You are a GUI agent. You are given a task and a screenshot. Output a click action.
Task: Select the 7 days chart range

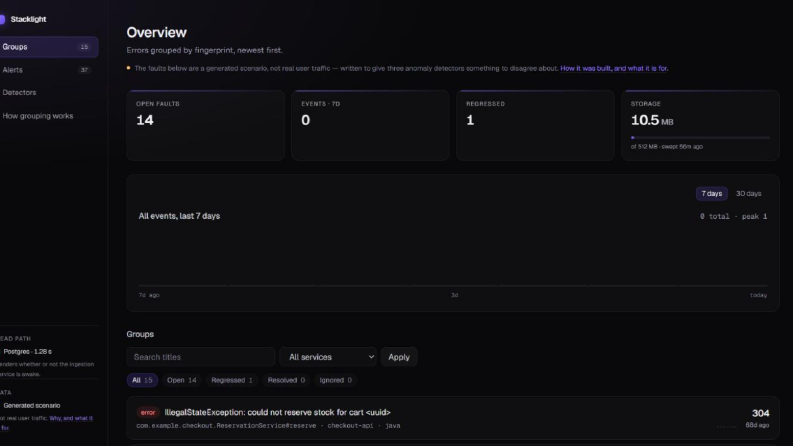[x=712, y=194]
